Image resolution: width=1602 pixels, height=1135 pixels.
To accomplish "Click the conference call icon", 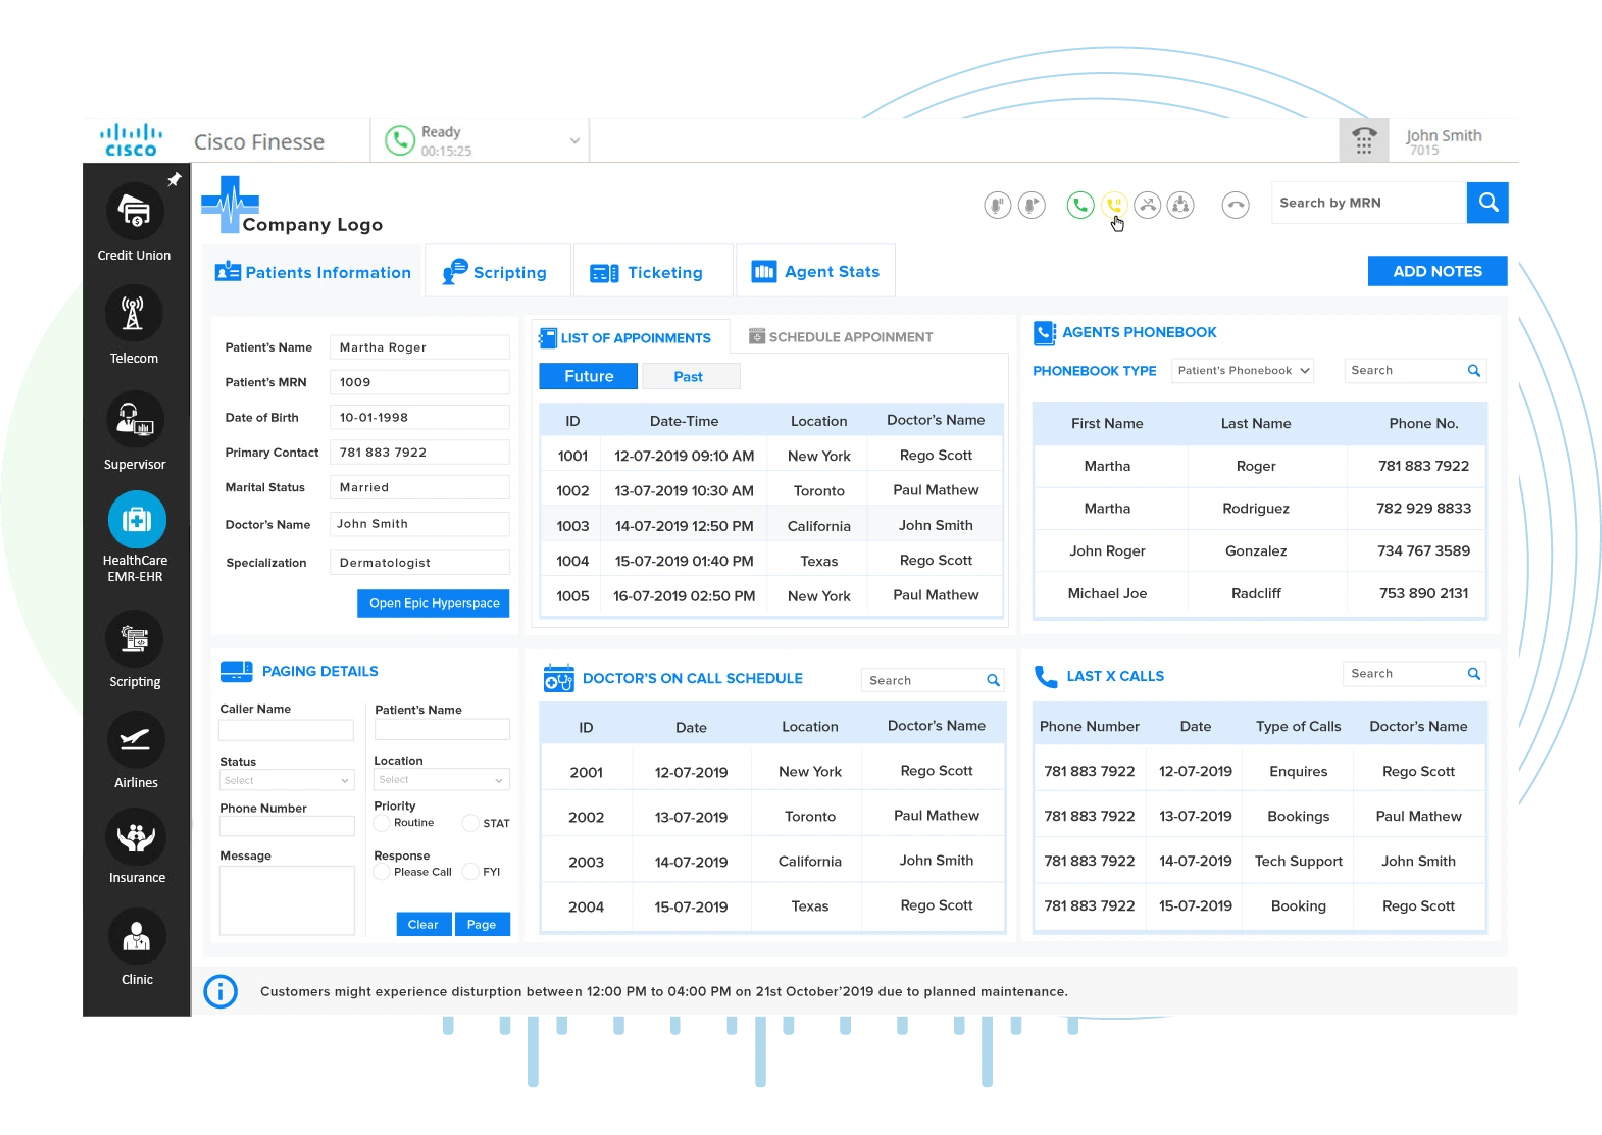I will [x=1181, y=205].
